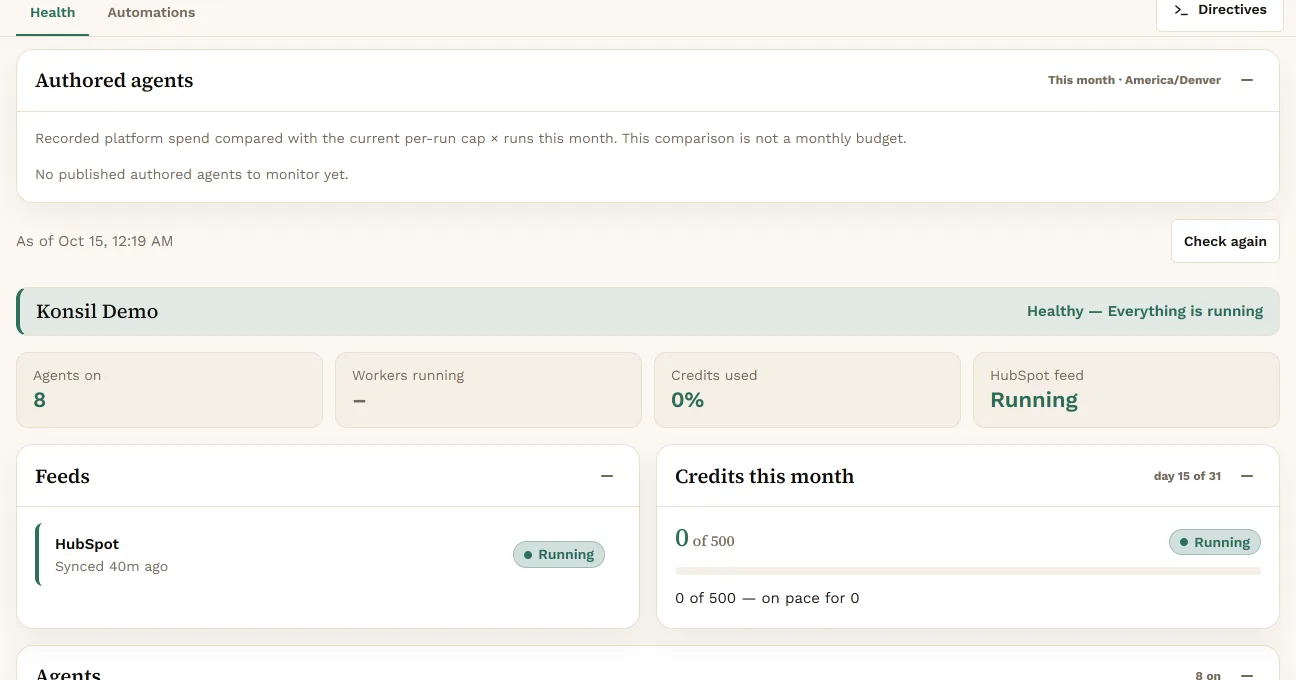Click the Feeds heading
Image resolution: width=1296 pixels, height=680 pixels.
click(x=62, y=476)
